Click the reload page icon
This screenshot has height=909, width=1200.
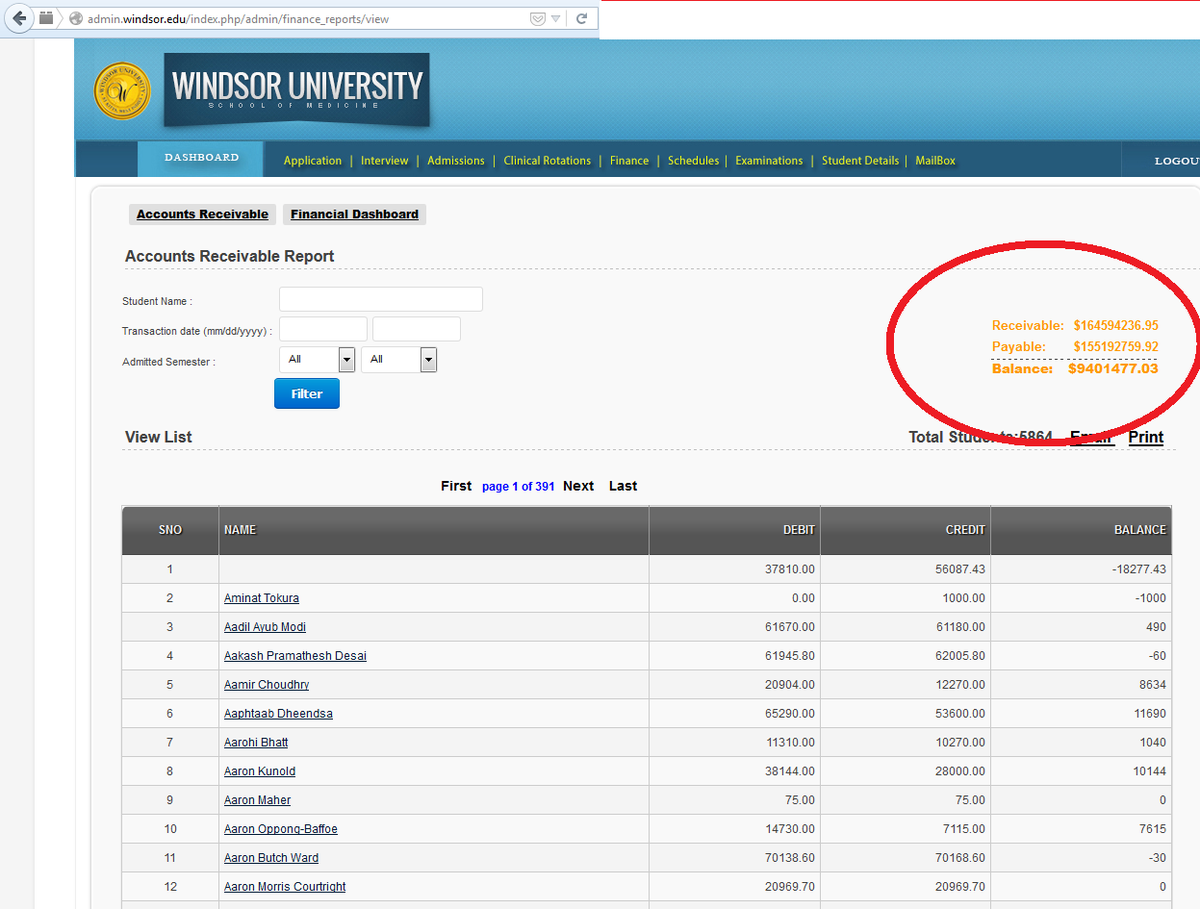click(x=581, y=18)
